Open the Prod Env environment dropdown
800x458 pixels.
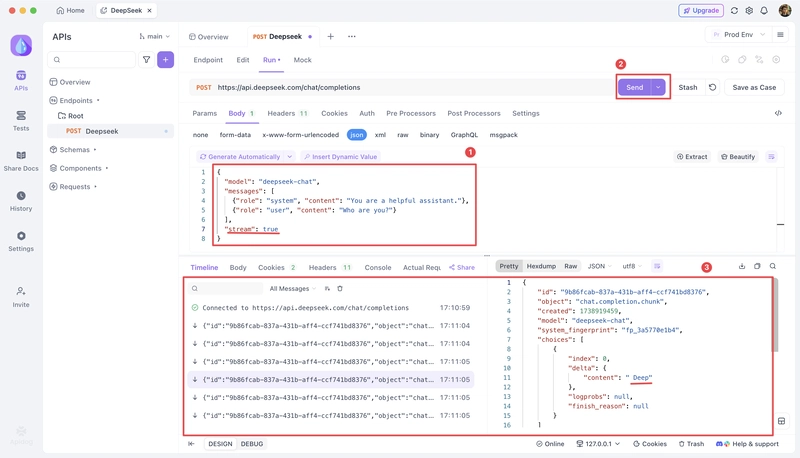click(738, 35)
